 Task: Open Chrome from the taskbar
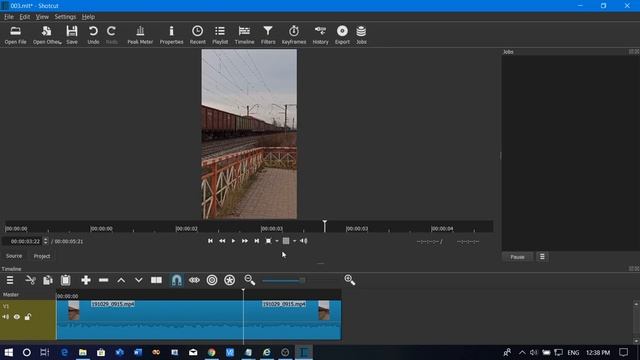tap(211, 352)
